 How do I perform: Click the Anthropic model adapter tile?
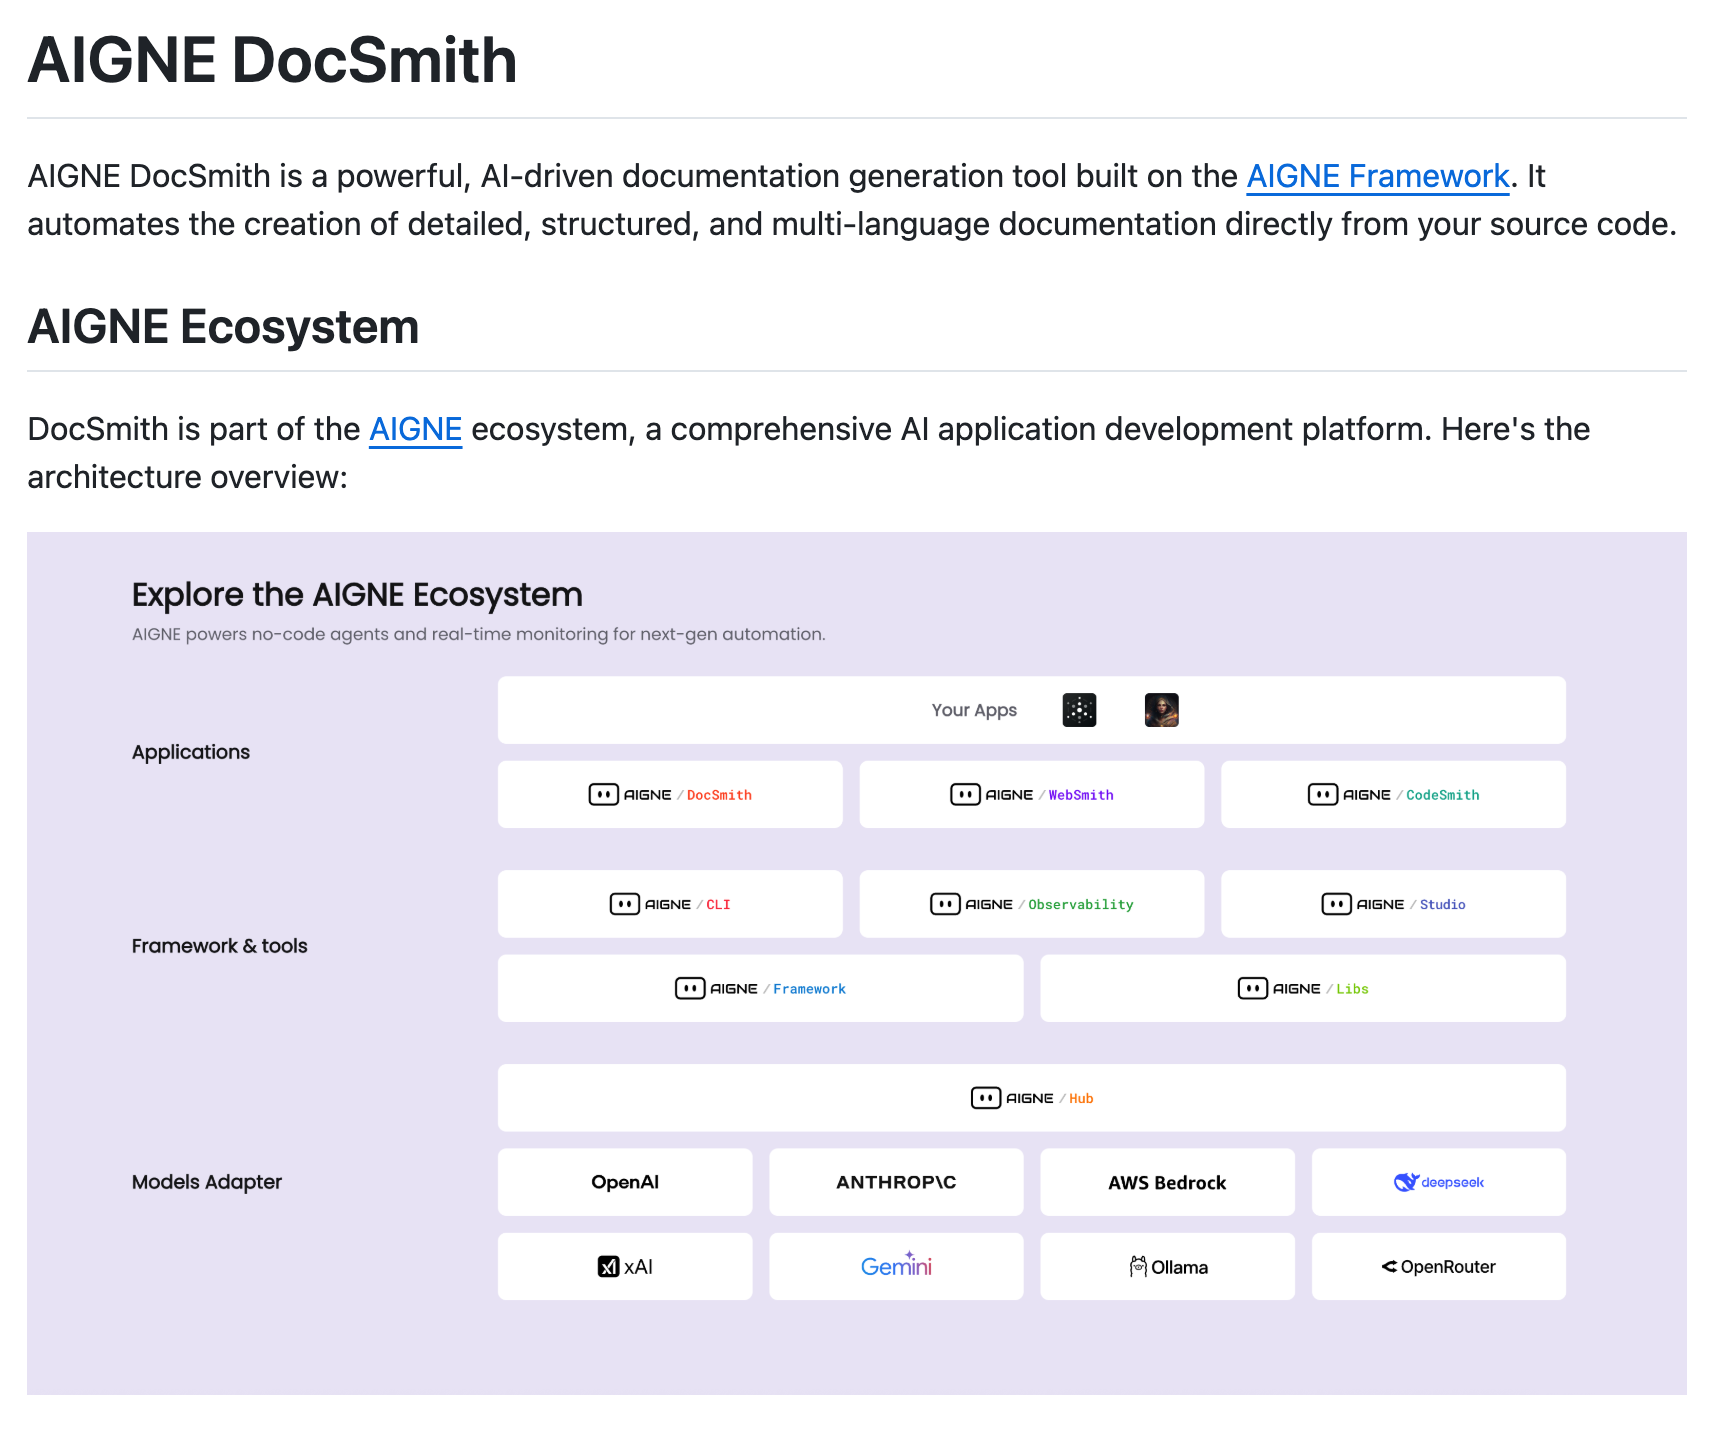click(x=896, y=1182)
